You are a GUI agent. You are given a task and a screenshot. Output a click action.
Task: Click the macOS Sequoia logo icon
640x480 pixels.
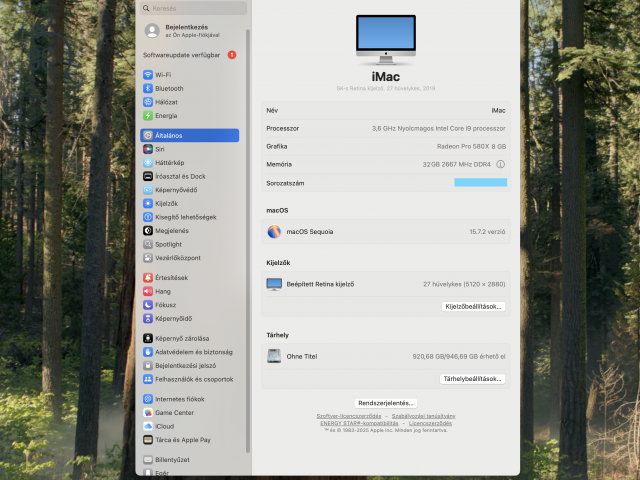tap(274, 231)
